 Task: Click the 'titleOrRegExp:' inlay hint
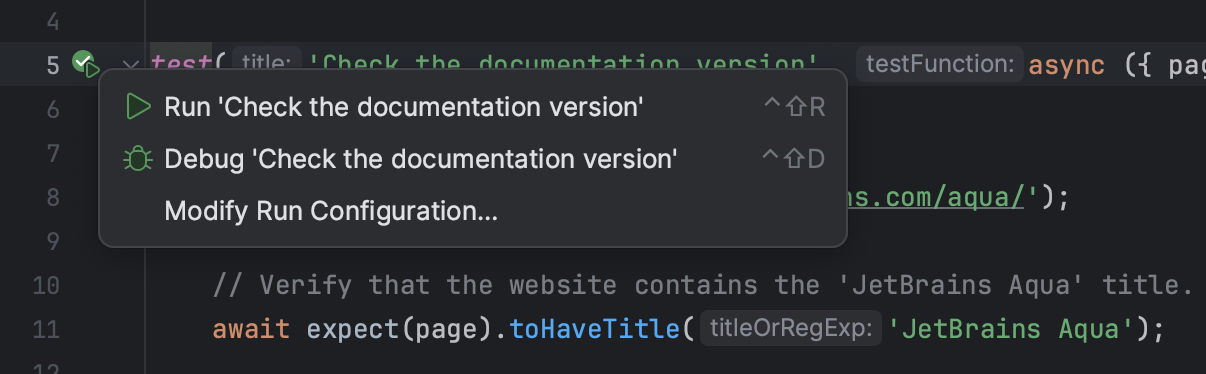pos(790,327)
